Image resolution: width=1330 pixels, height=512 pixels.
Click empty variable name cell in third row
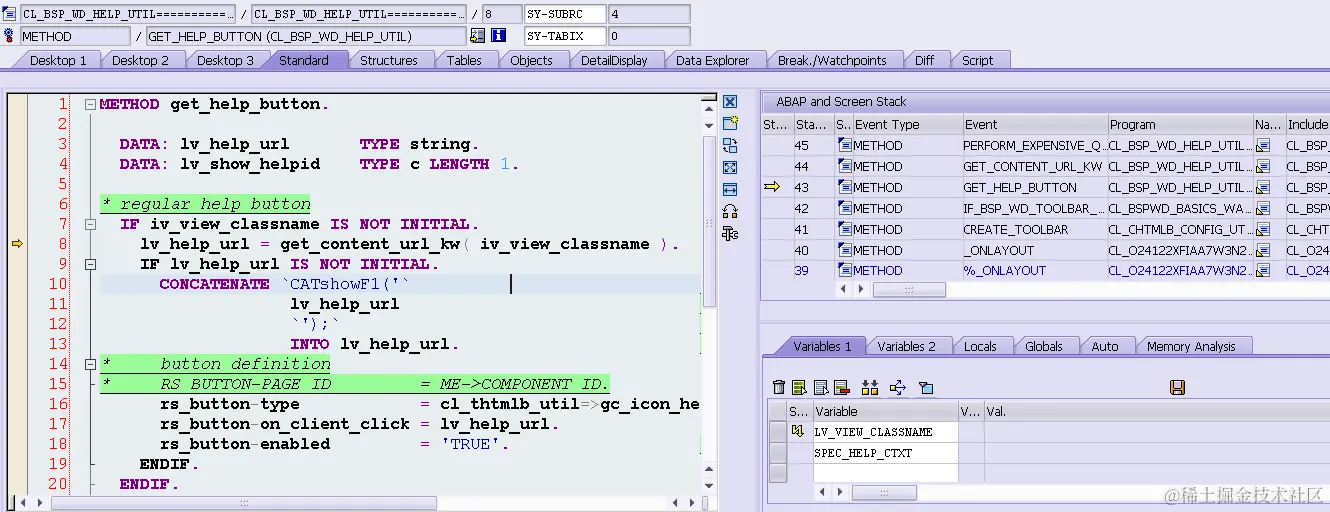tap(885, 473)
